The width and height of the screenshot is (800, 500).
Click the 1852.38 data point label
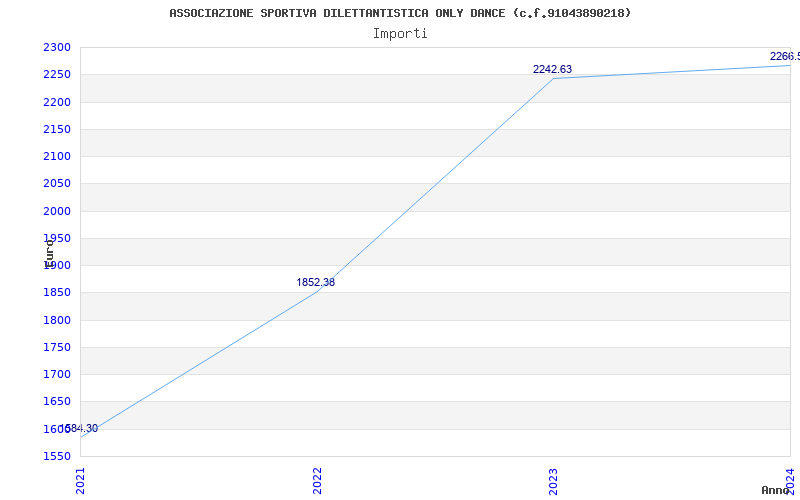click(316, 282)
